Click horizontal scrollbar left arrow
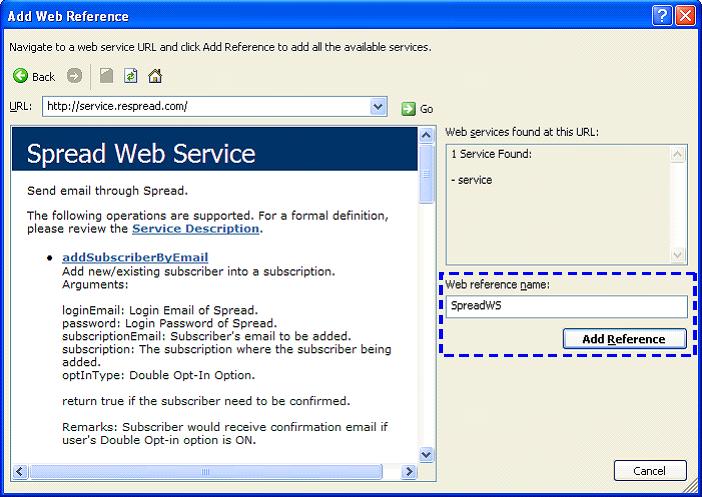The height and width of the screenshot is (497, 702). coord(20,471)
